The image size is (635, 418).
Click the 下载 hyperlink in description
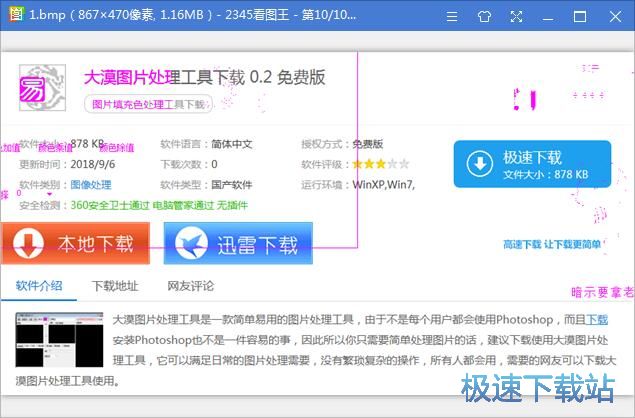[x=597, y=320]
